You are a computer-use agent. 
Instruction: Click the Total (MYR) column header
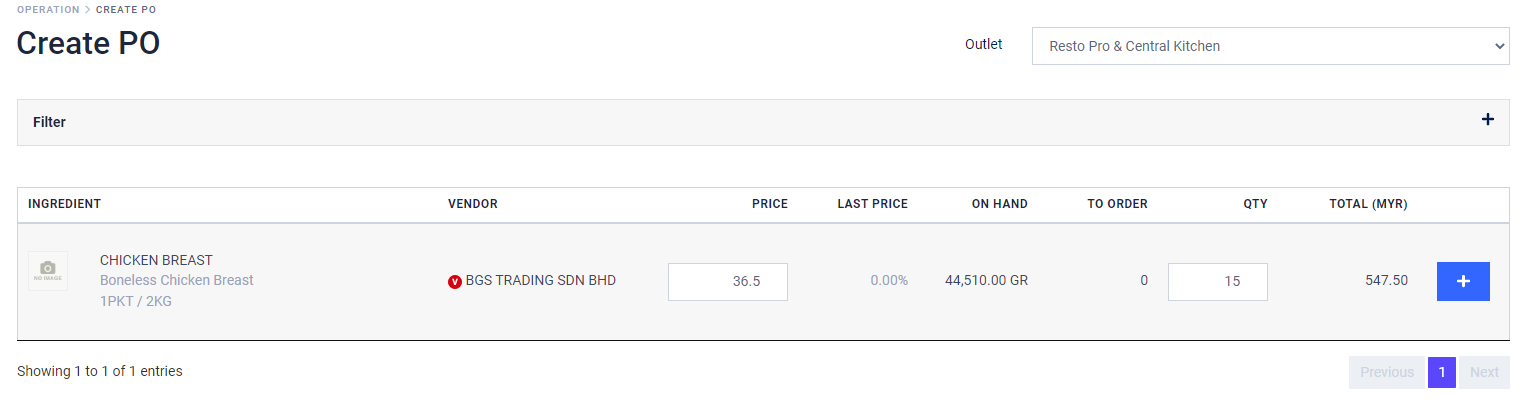1367,204
